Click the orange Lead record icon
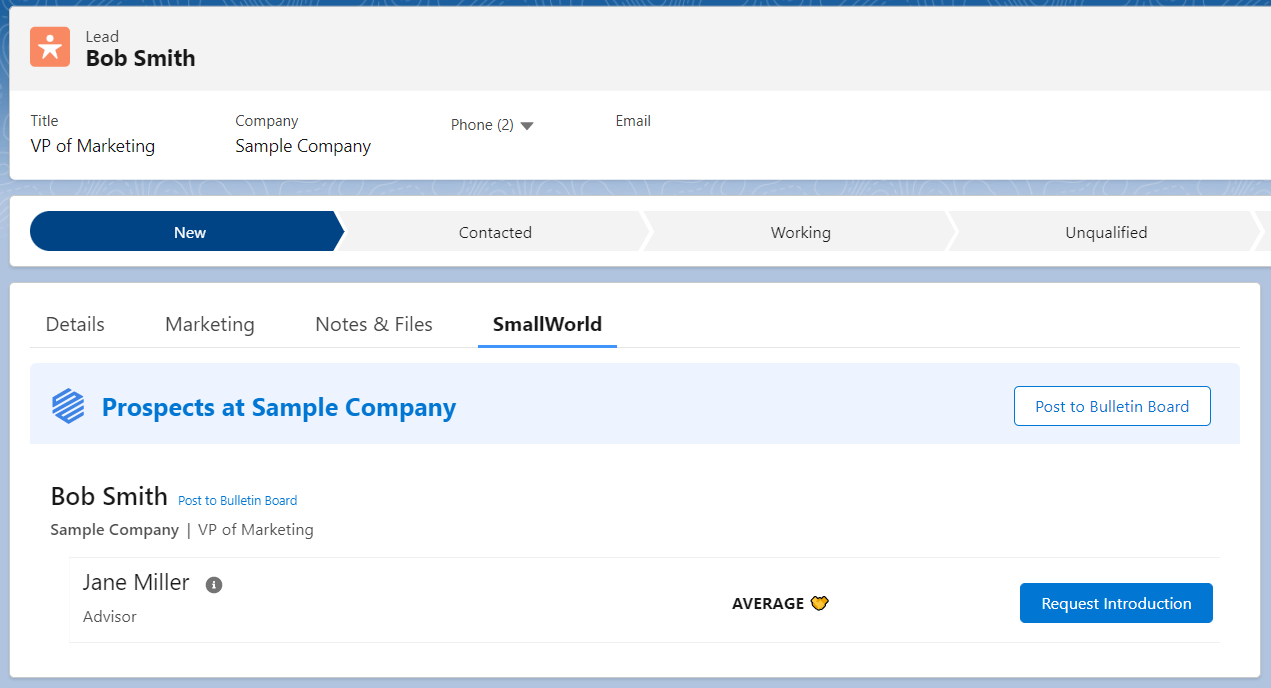The height and width of the screenshot is (688, 1271). tap(49, 47)
